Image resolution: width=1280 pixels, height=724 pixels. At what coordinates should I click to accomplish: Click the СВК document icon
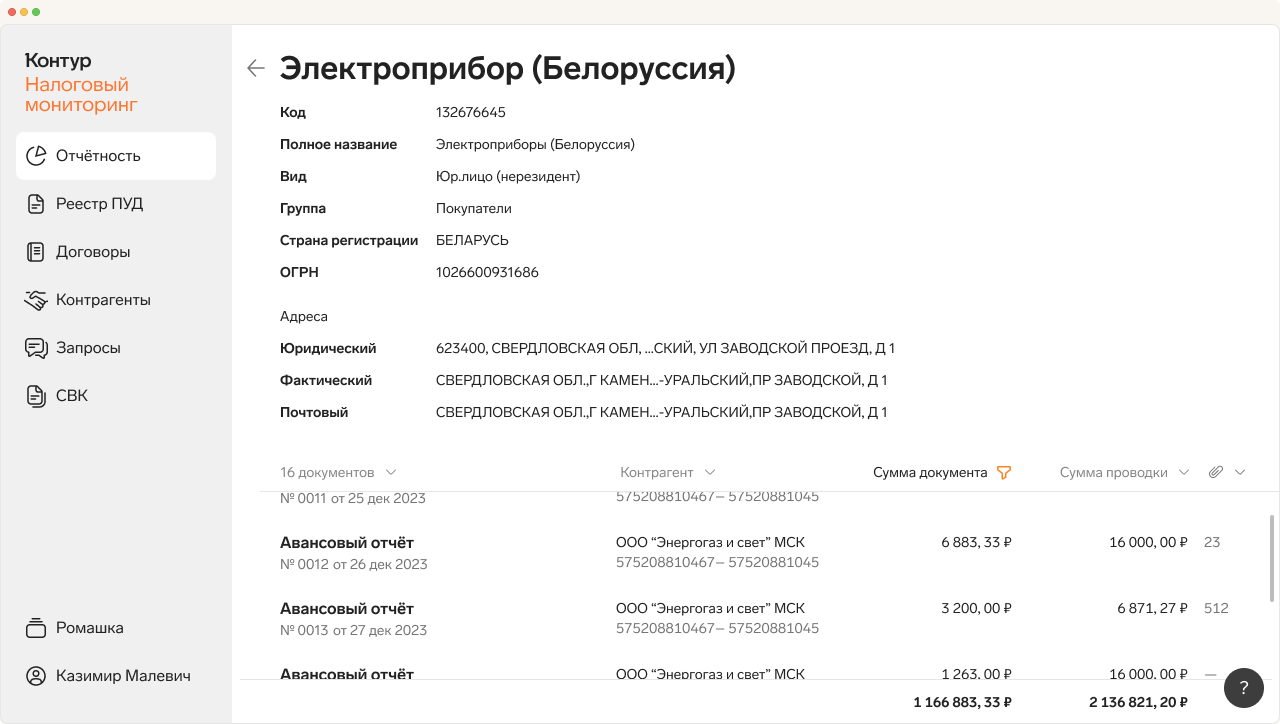click(x=36, y=396)
